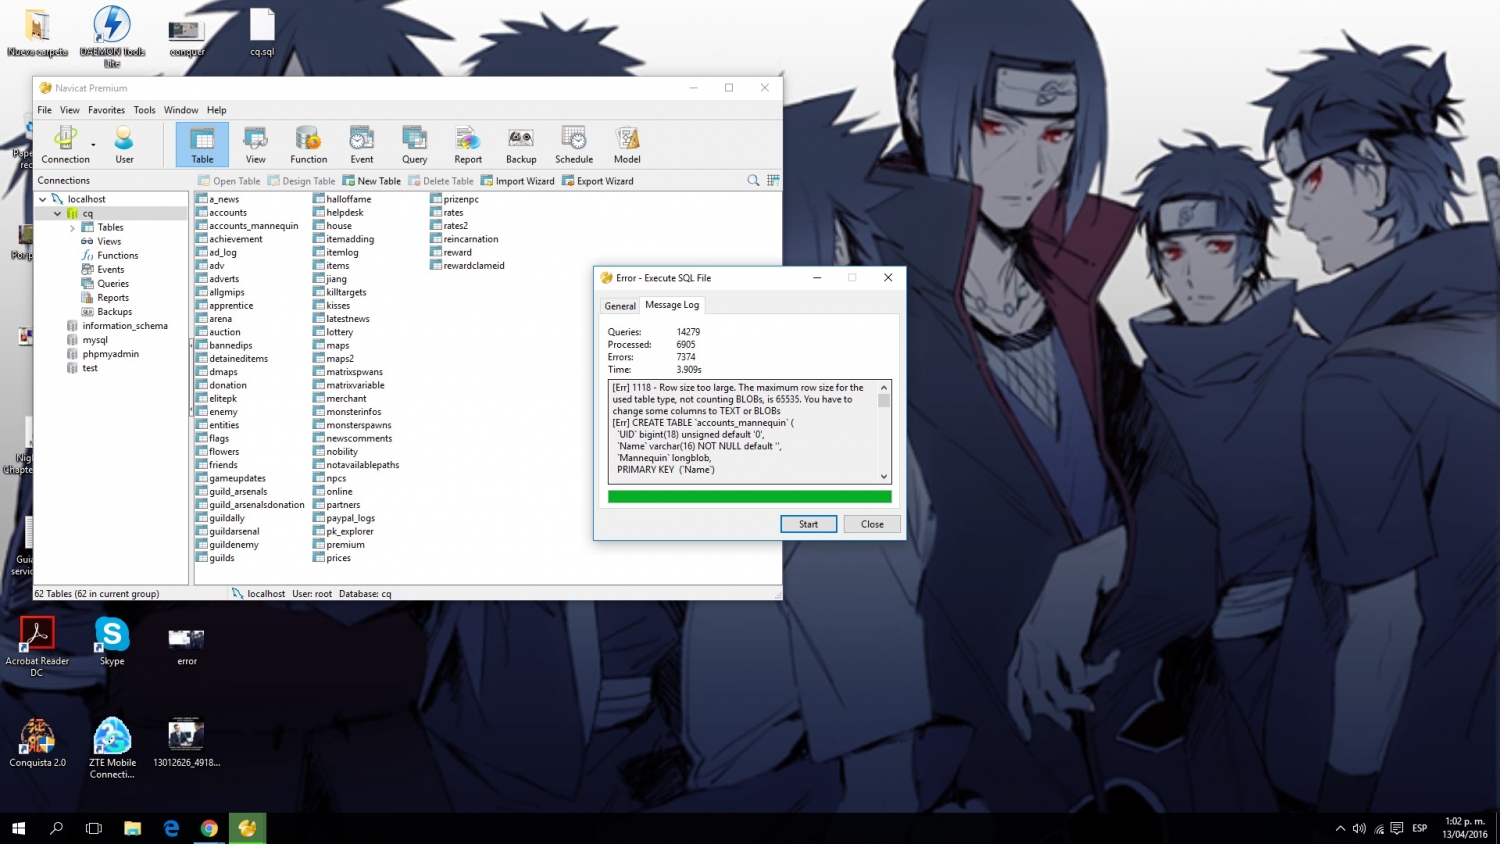Select the Table toolbar icon
Screen dimensions: 1500x844
pyautogui.click(x=202, y=145)
